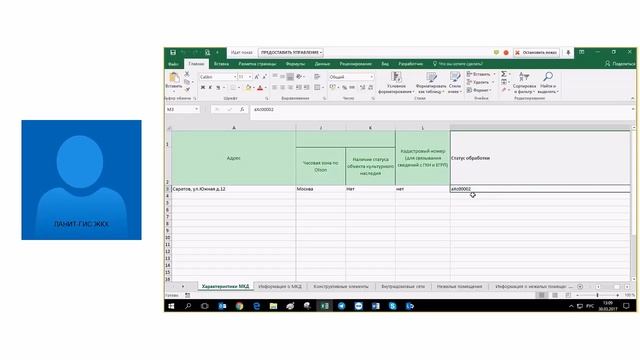Open Telegram from the taskbar

341,306
